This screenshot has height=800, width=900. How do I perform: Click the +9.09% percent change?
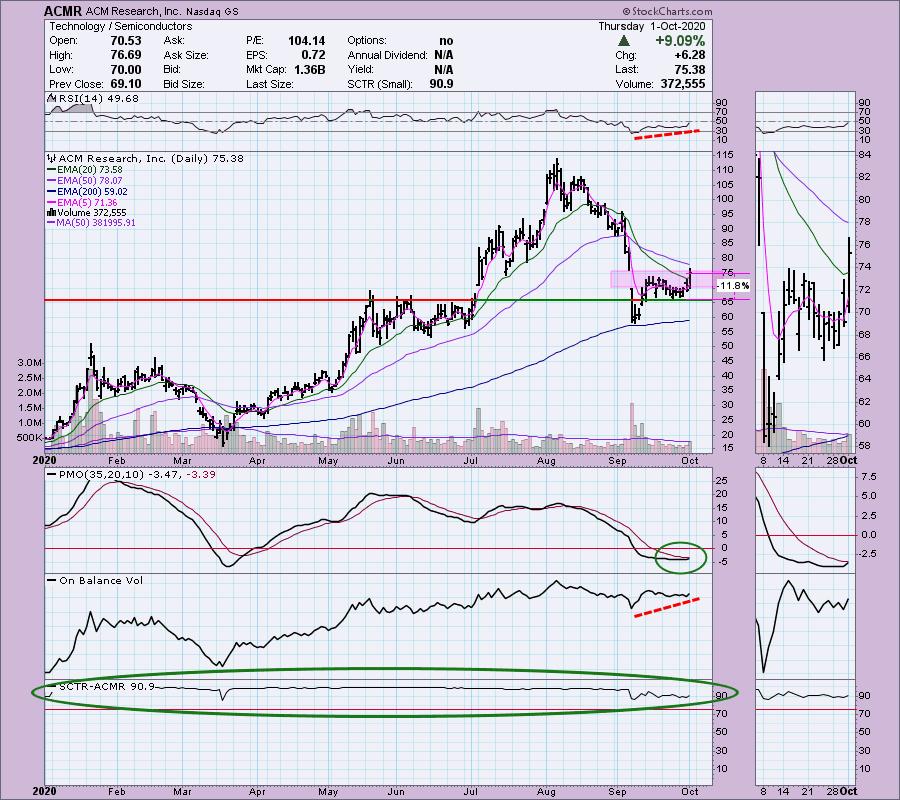coord(680,41)
